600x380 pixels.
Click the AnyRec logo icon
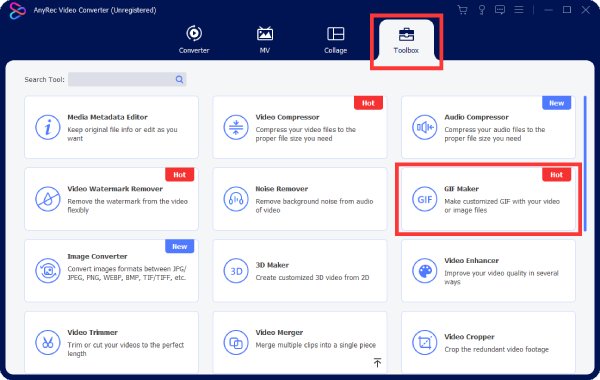pos(17,10)
